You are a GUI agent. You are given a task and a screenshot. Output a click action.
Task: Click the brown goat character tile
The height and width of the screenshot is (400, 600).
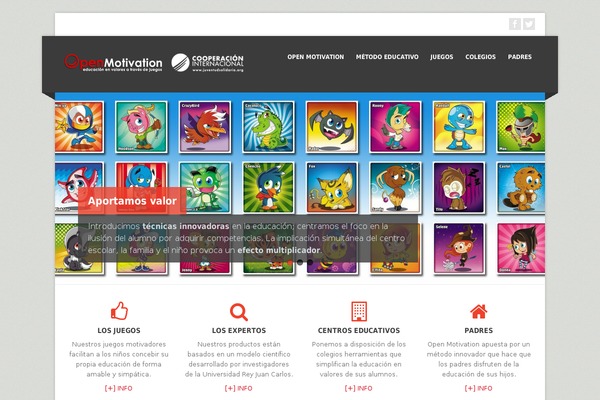[395, 188]
